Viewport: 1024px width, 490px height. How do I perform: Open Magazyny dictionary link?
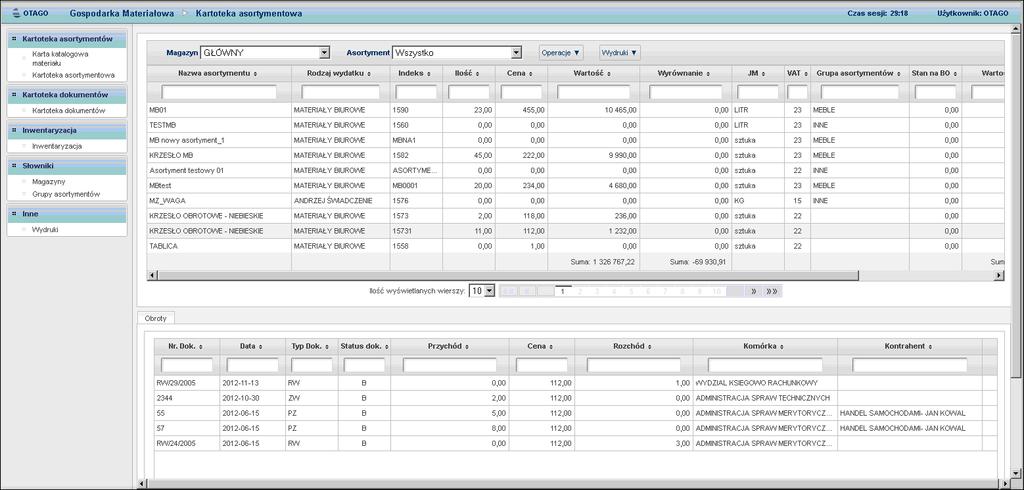(x=48, y=182)
